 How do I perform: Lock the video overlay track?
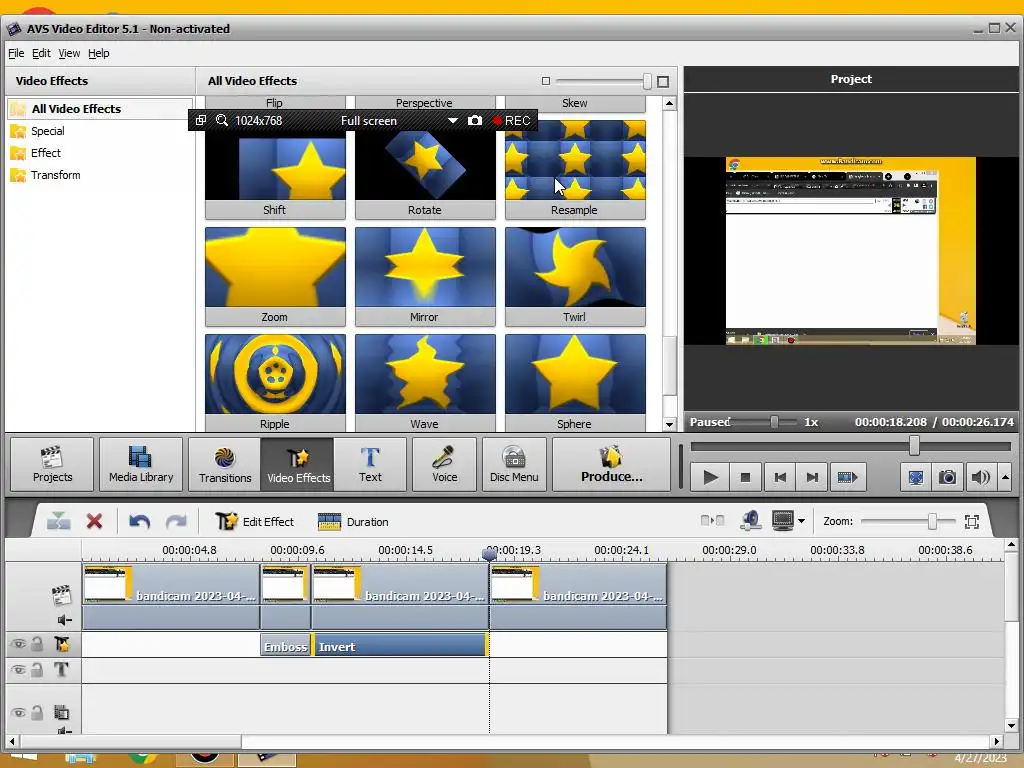coord(37,712)
